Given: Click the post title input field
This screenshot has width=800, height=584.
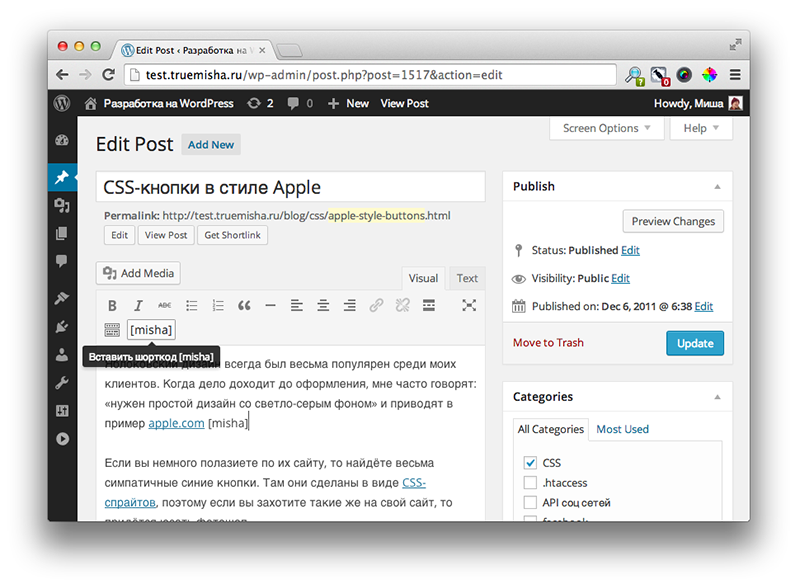Looking at the screenshot, I should (290, 187).
